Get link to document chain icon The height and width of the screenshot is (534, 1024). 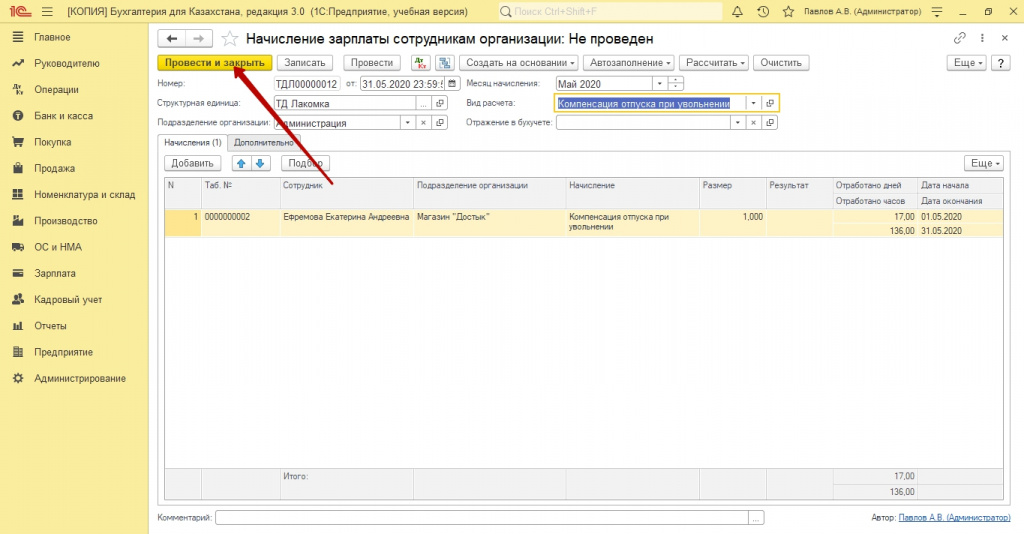[959, 38]
